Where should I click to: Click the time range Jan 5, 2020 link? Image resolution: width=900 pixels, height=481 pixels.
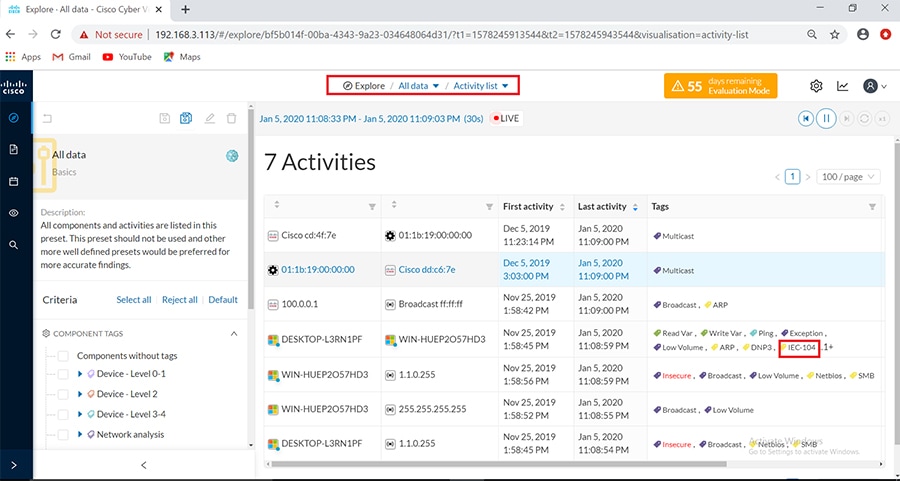click(371, 119)
